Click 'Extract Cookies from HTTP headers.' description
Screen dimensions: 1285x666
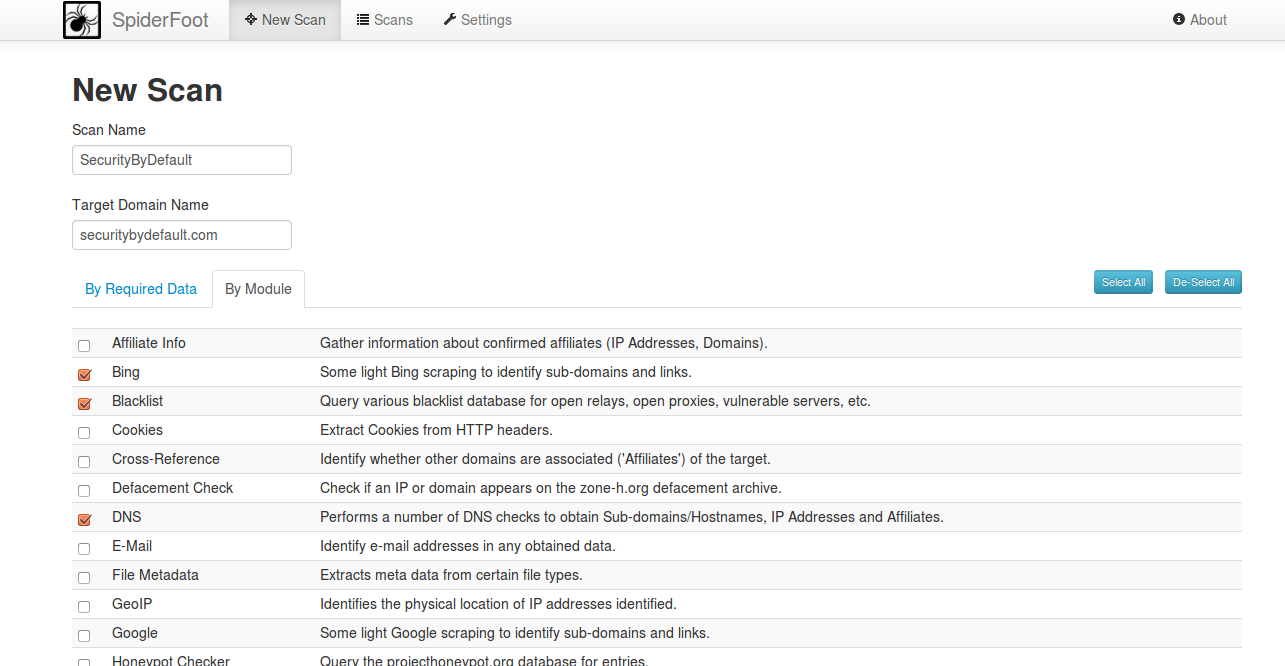(436, 430)
